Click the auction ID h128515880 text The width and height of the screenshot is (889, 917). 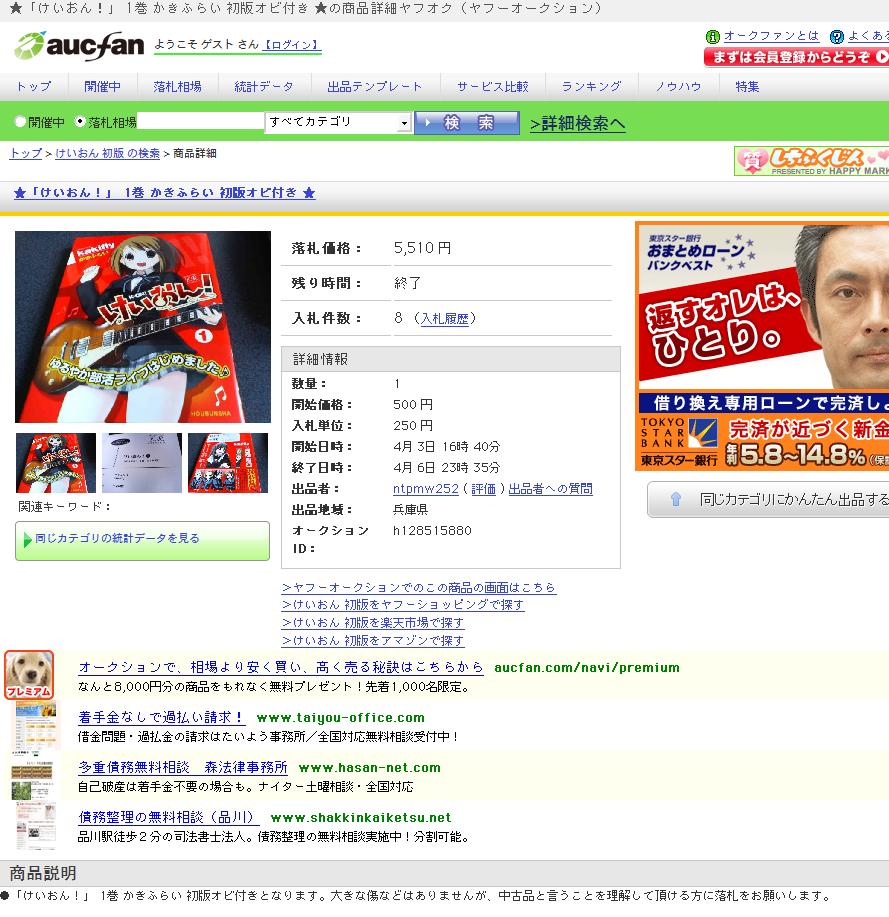(432, 530)
